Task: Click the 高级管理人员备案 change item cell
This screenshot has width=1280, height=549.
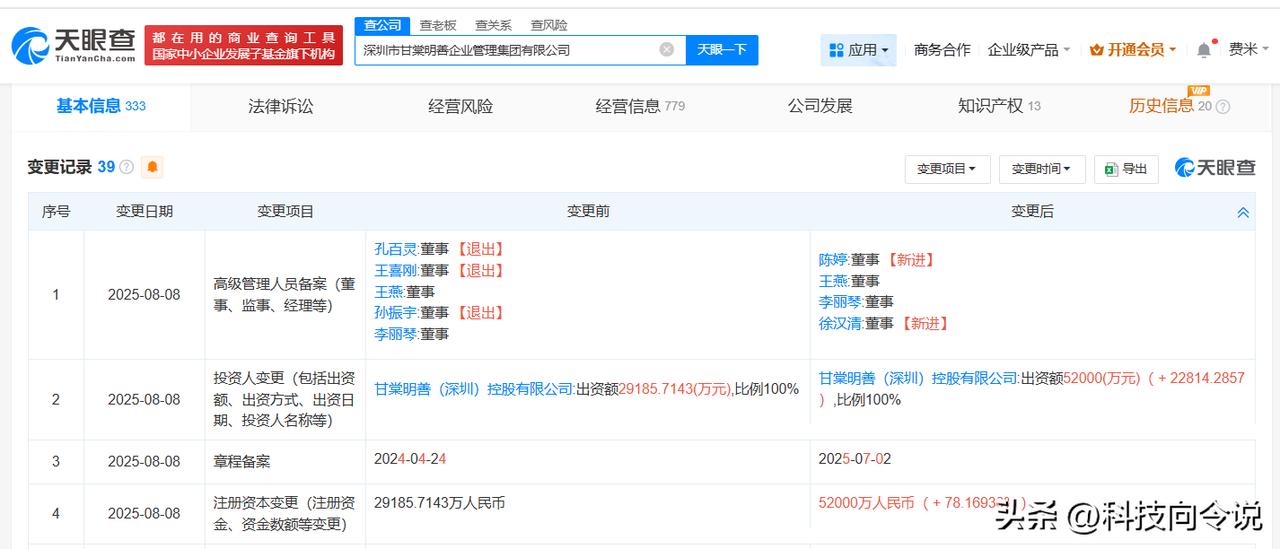Action: 285,295
